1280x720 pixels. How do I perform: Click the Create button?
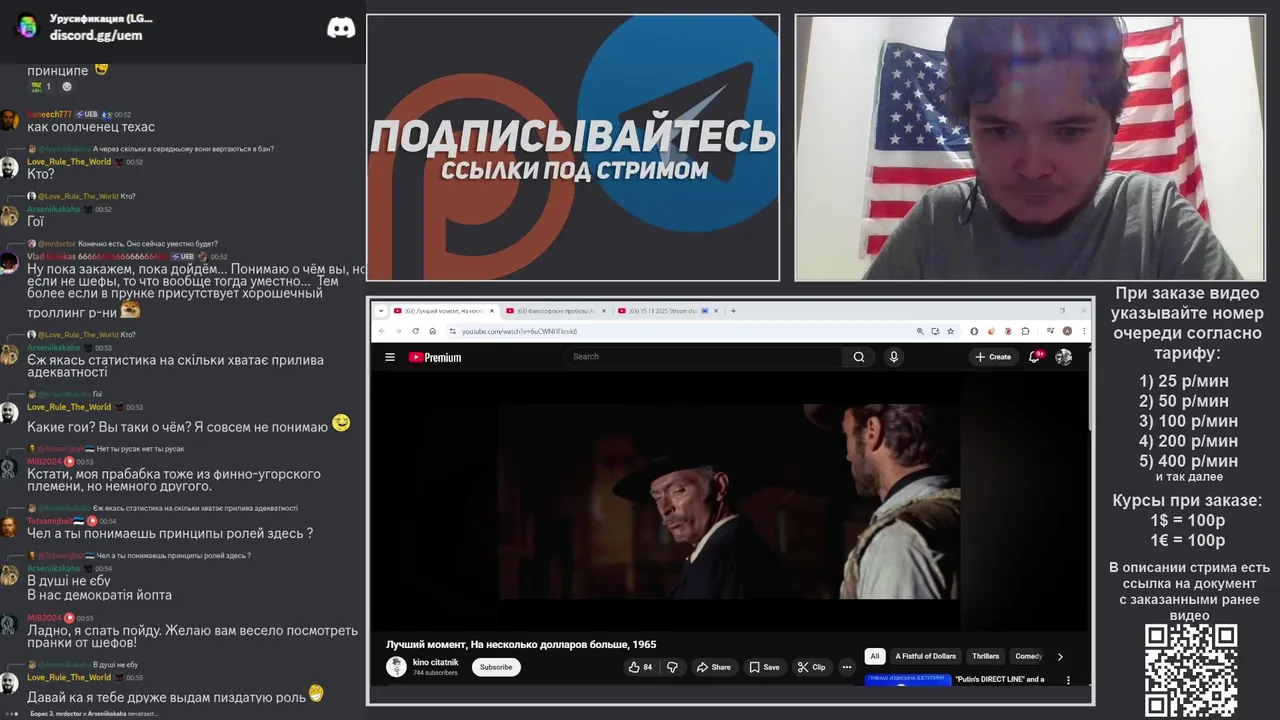pyautogui.click(x=993, y=357)
